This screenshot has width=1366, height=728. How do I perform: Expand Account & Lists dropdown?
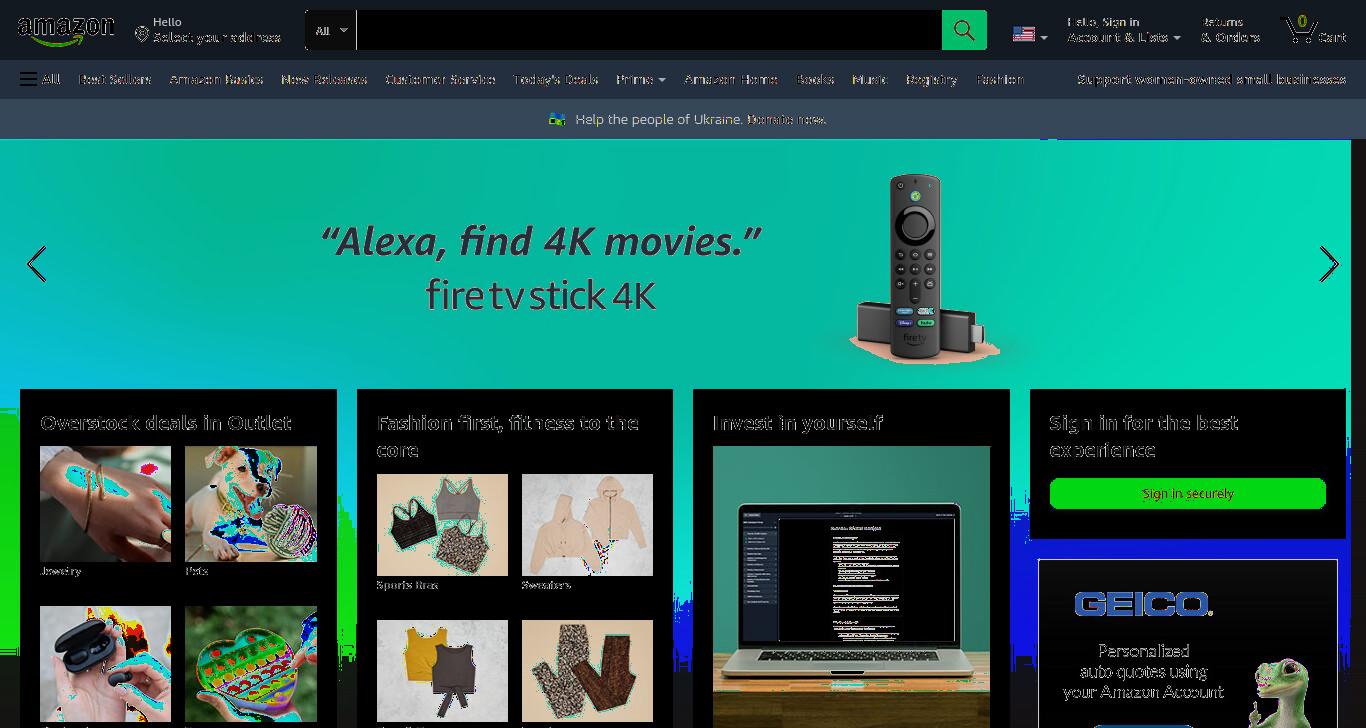[x=1124, y=30]
